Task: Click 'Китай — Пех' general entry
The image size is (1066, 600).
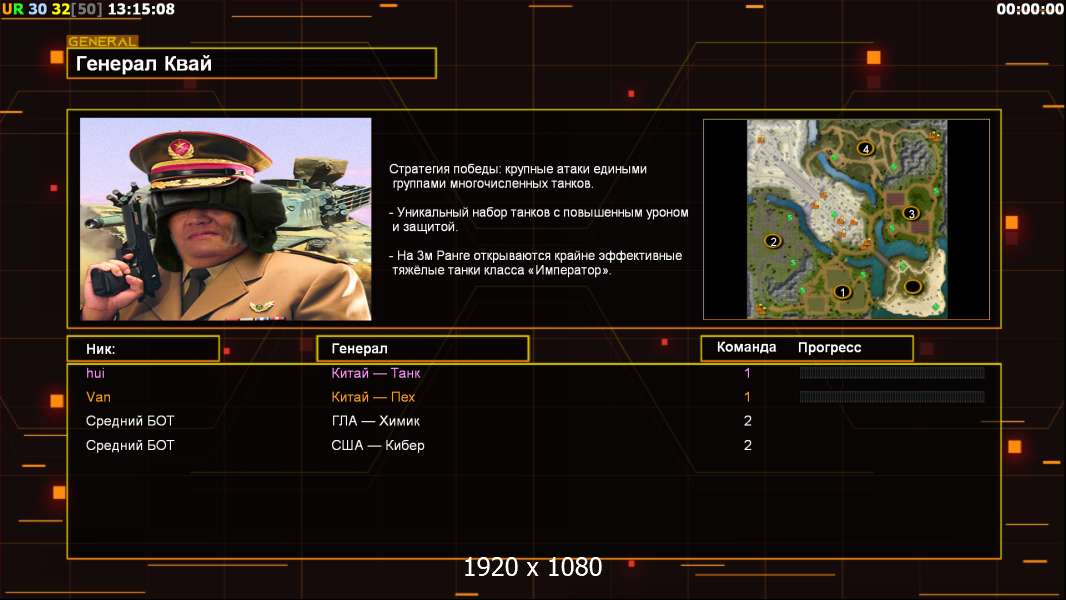Action: pos(373,397)
